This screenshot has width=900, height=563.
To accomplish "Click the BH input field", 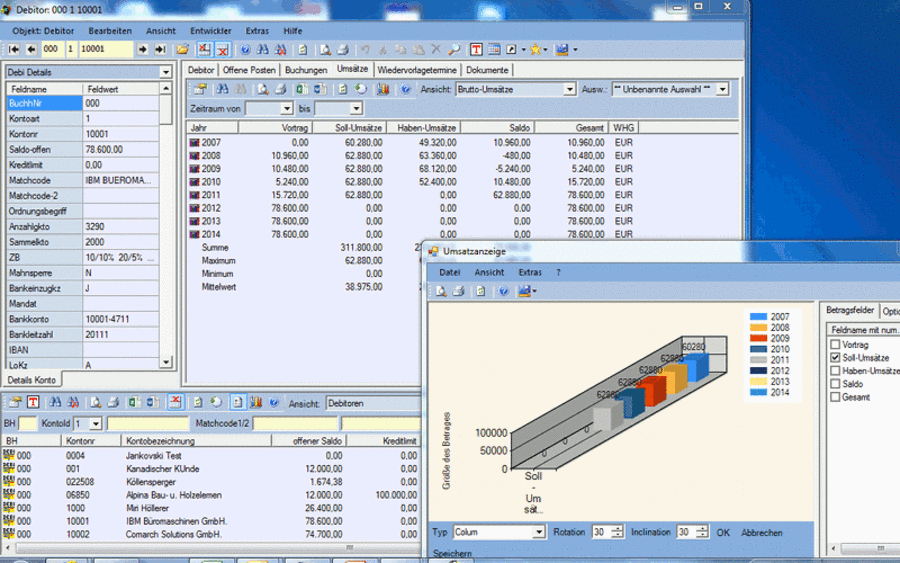I will (27, 424).
